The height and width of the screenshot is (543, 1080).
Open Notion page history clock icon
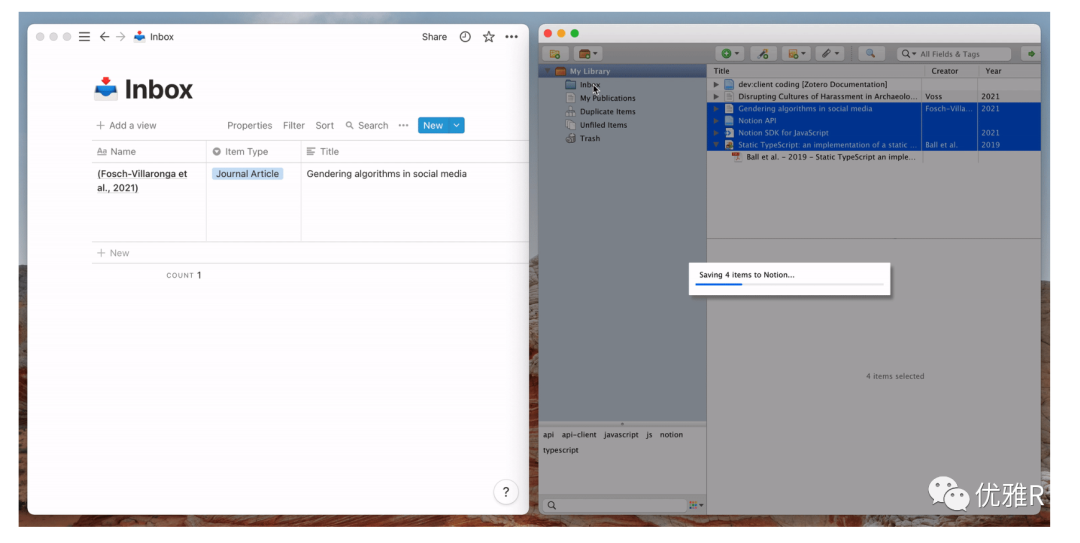click(x=465, y=37)
